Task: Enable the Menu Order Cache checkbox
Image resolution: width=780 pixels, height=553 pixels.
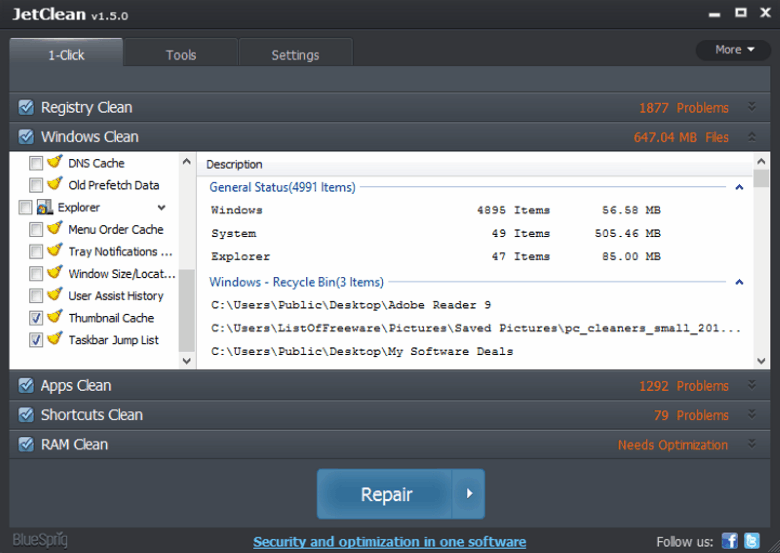Action: (36, 229)
